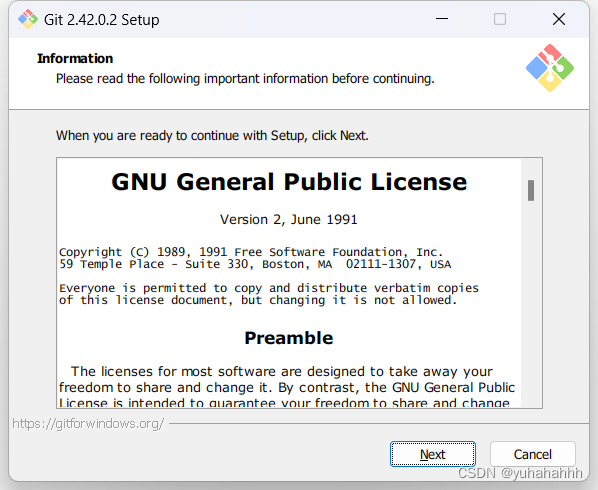
Task: Click the 'Everyone is permitted to copy' line
Action: (x=269, y=288)
